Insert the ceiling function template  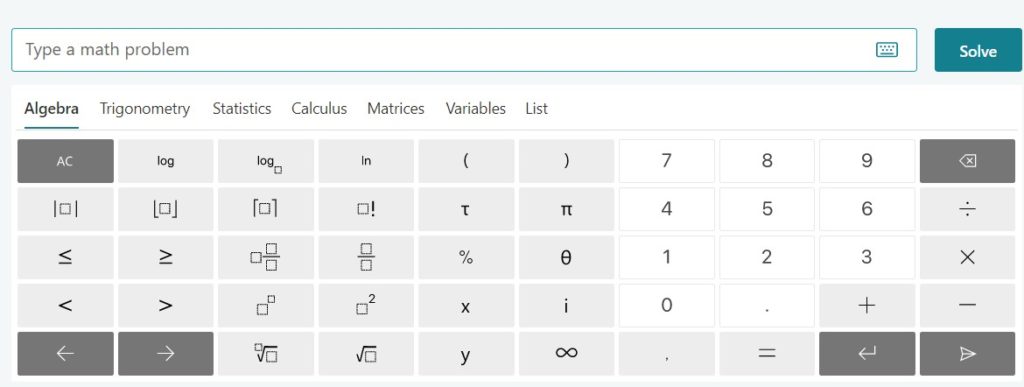pos(266,209)
